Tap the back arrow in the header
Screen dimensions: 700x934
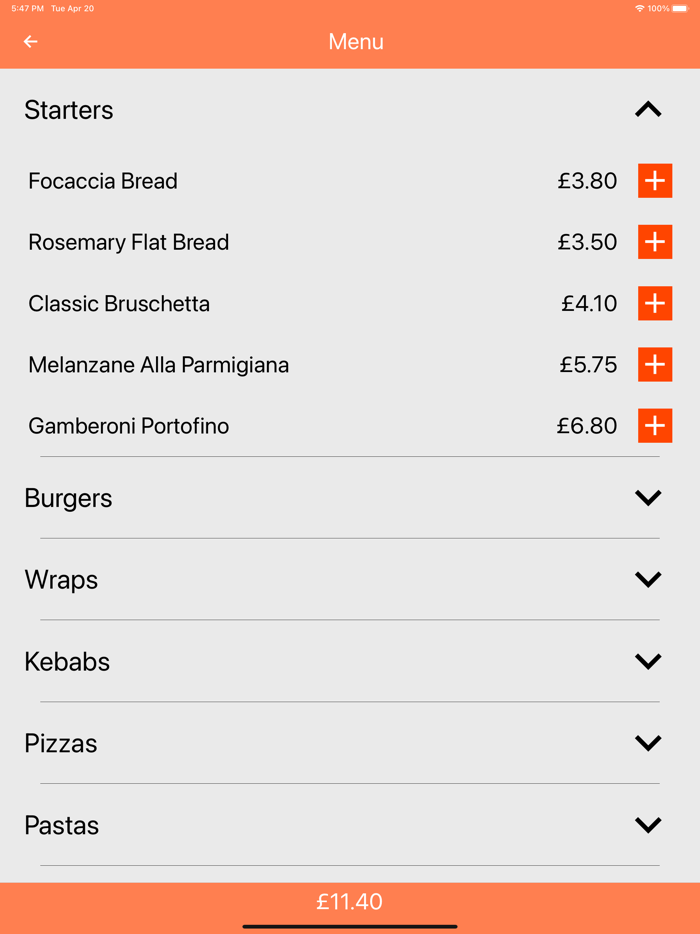pos(30,42)
